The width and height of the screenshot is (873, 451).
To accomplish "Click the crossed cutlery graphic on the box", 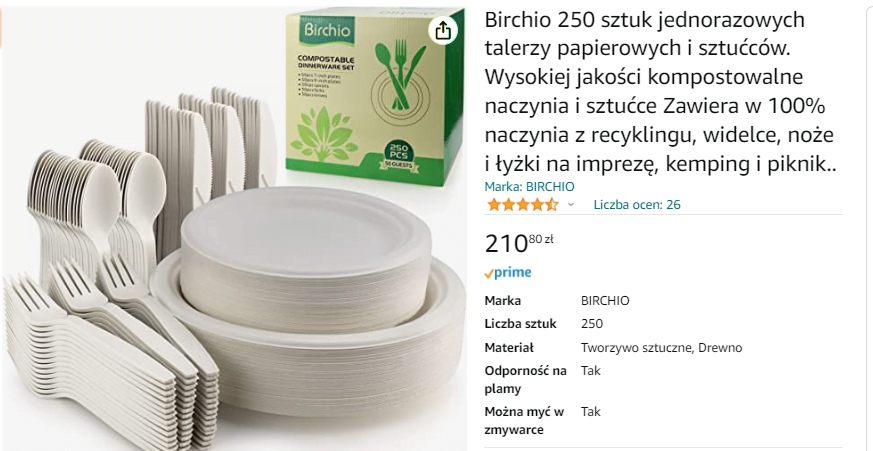I will point(398,73).
